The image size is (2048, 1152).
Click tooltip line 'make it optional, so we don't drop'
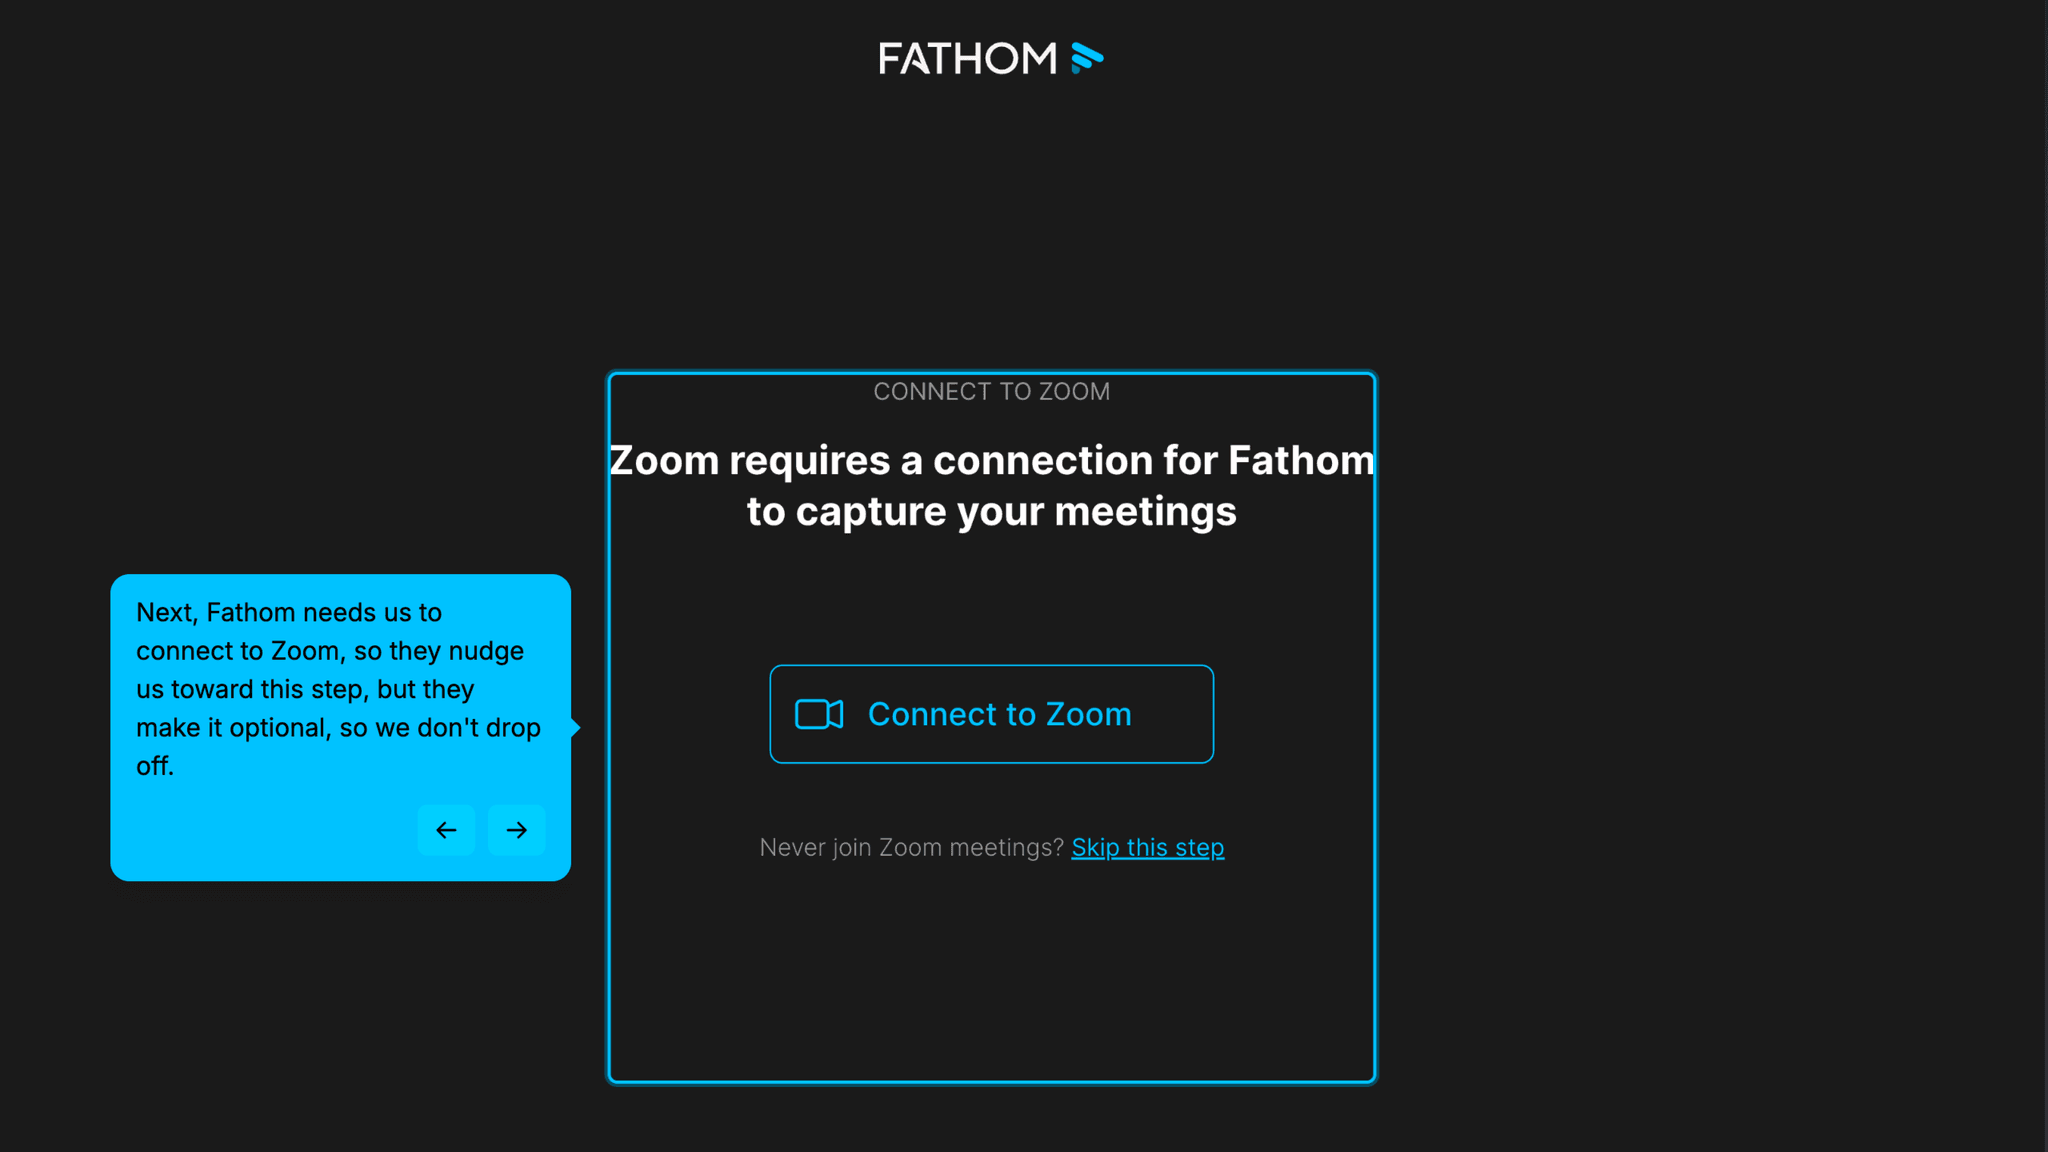(x=338, y=727)
